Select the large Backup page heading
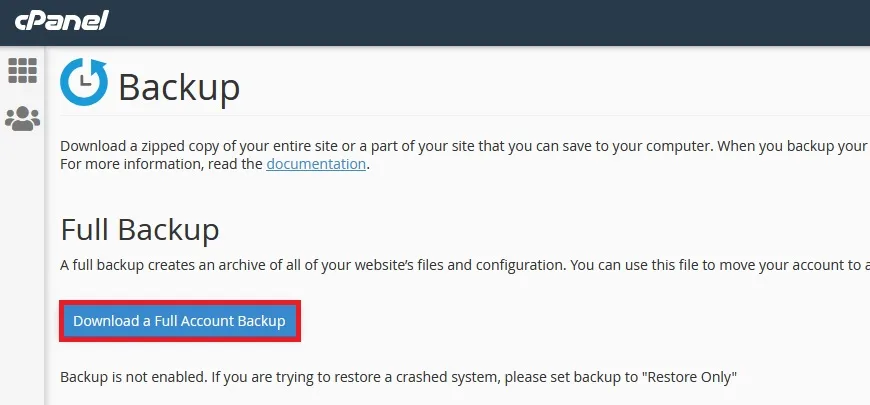The height and width of the screenshot is (405, 870). (x=179, y=88)
